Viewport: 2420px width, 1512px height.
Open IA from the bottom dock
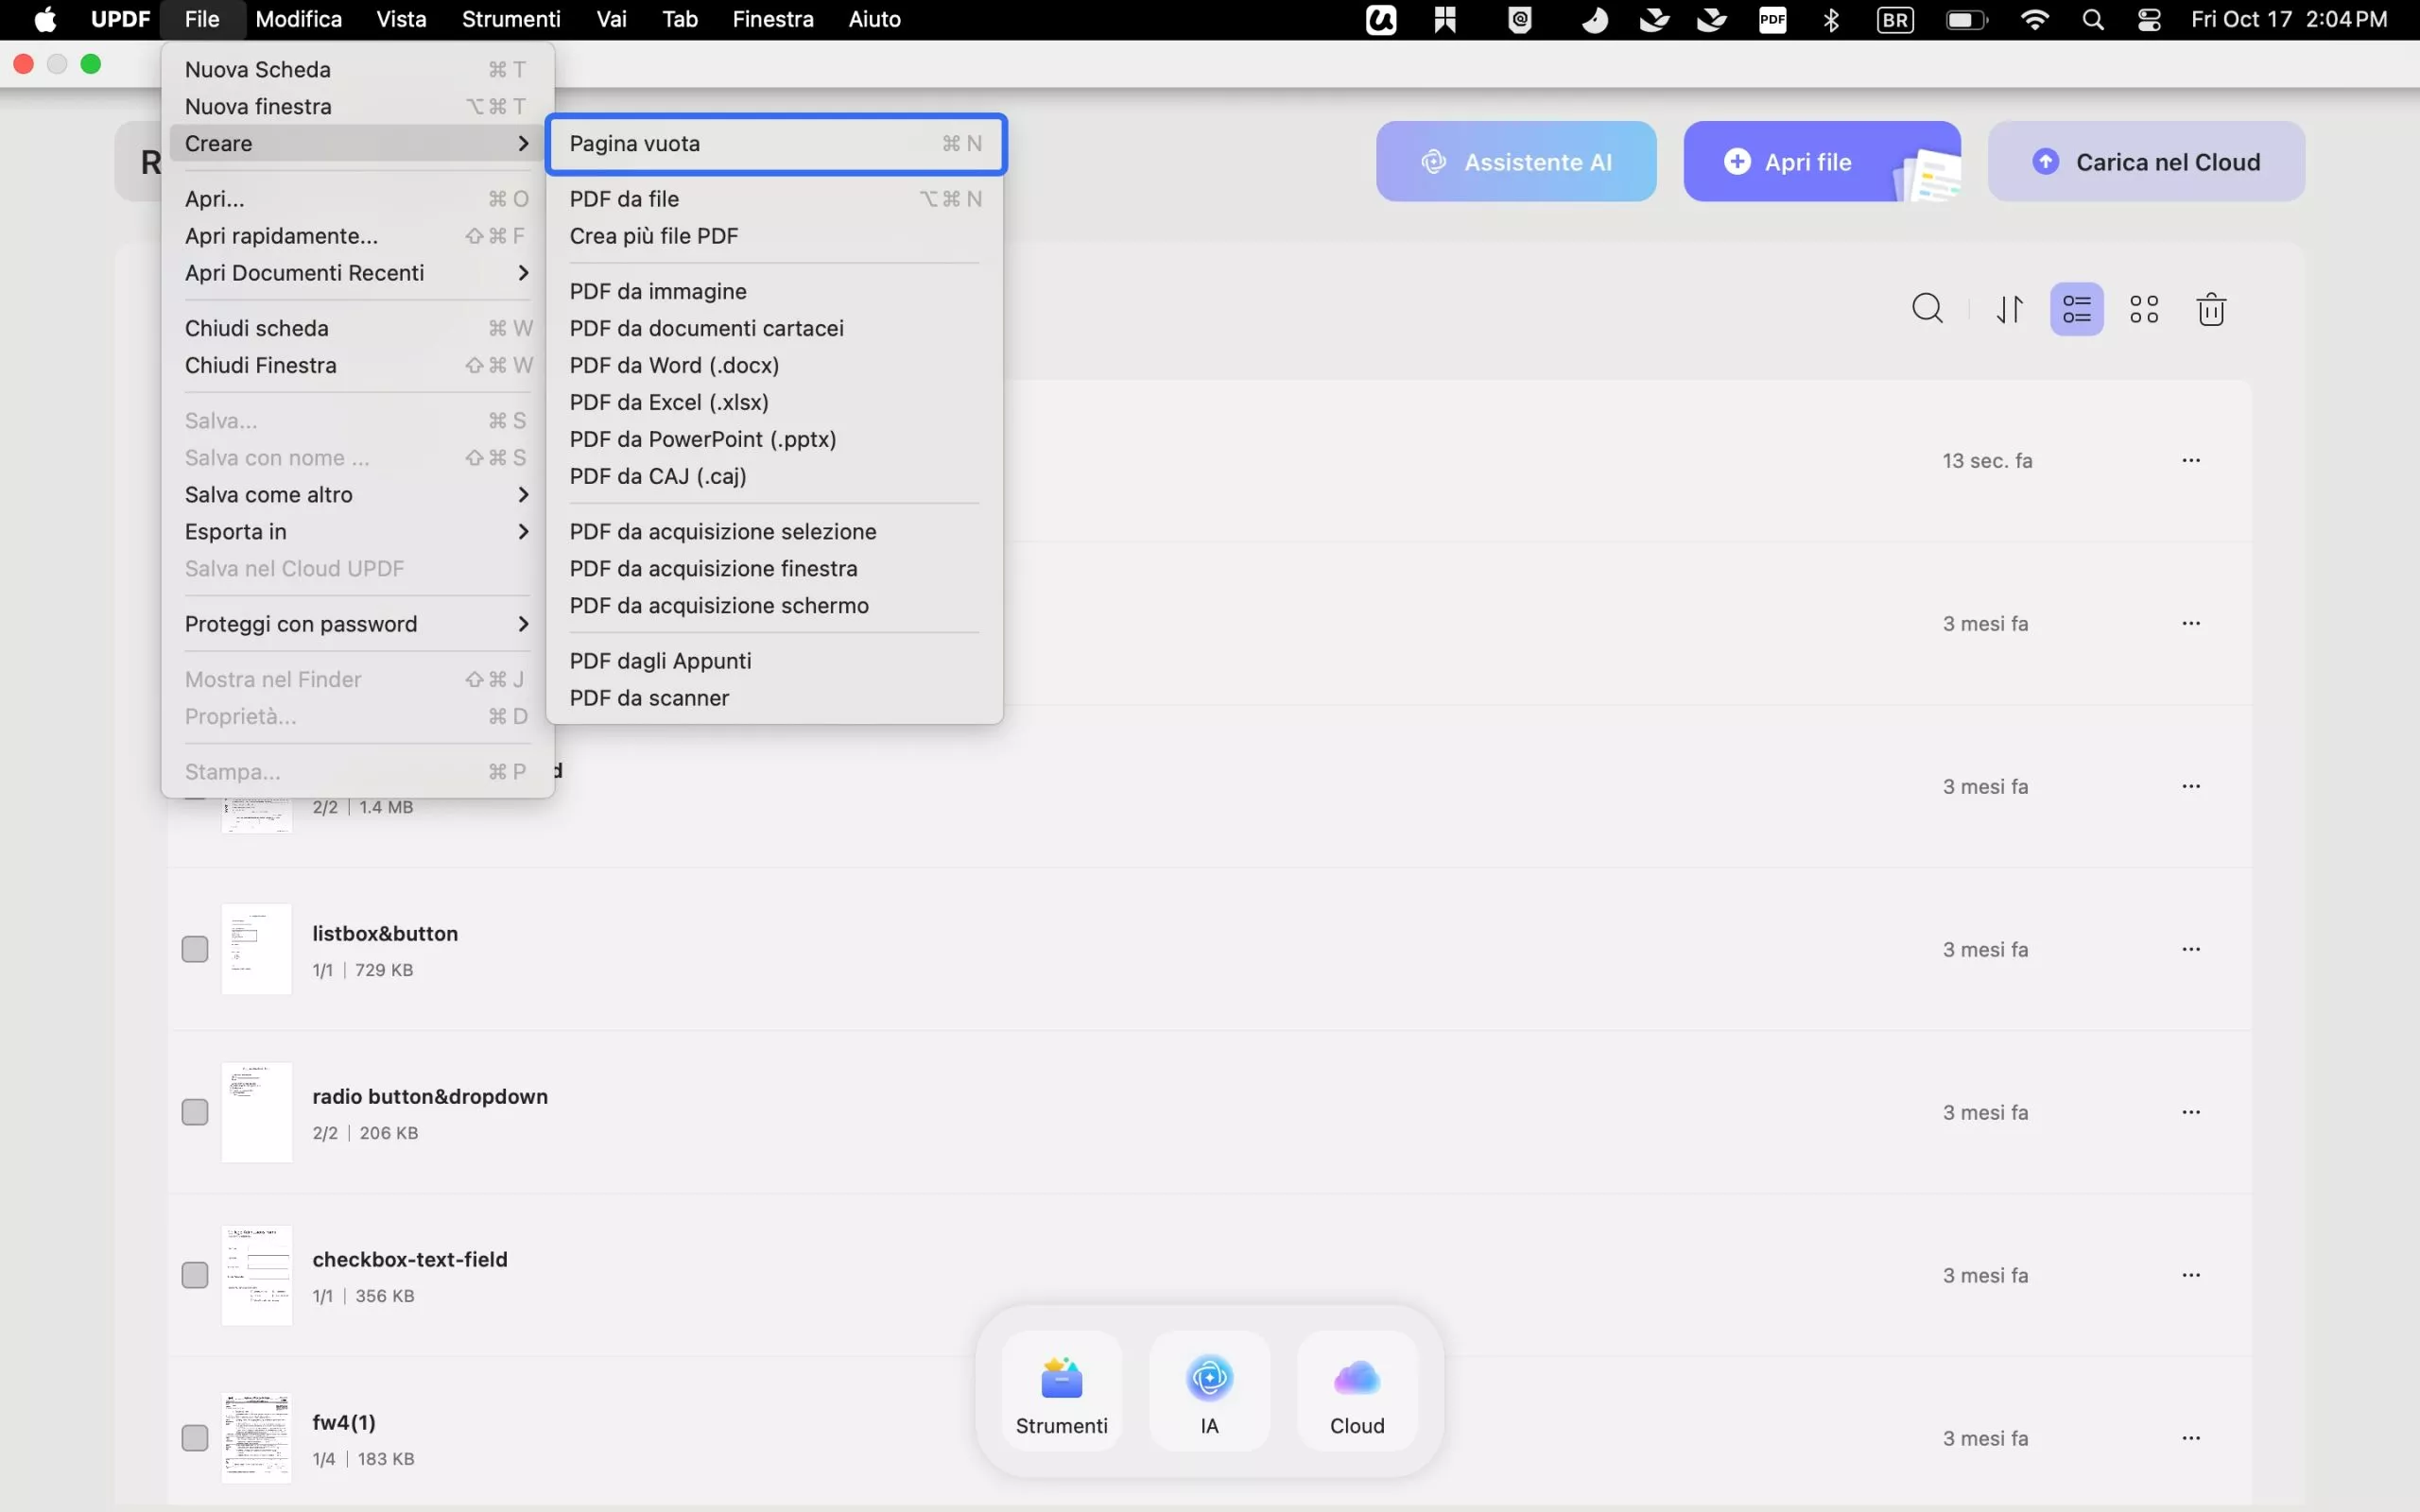(x=1208, y=1390)
